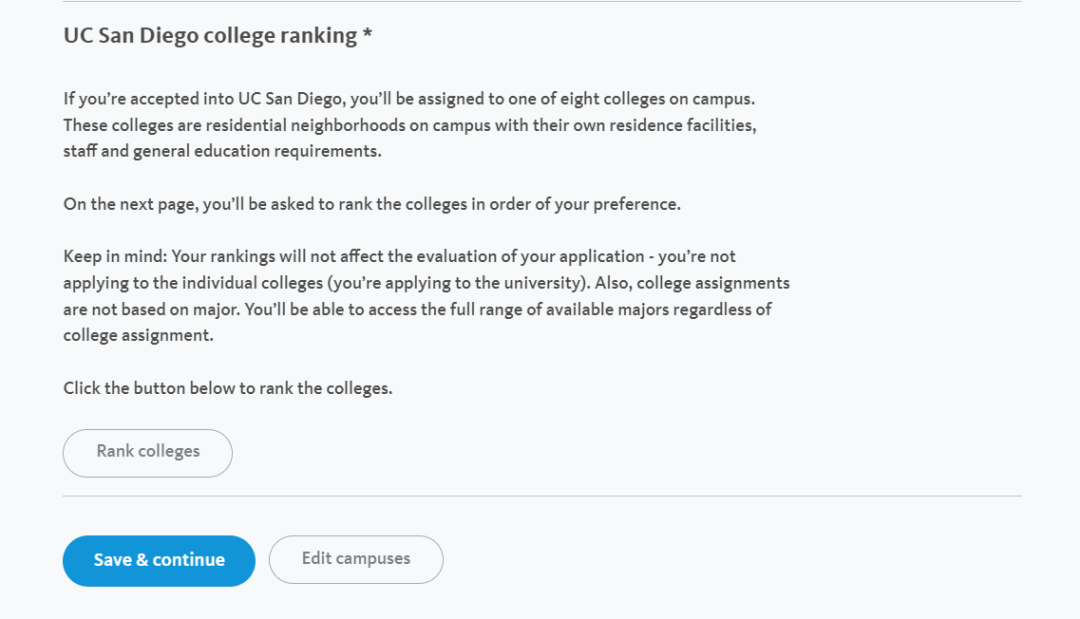
Task: Click the line starting "applying to the individual colleges"
Action: [x=426, y=283]
